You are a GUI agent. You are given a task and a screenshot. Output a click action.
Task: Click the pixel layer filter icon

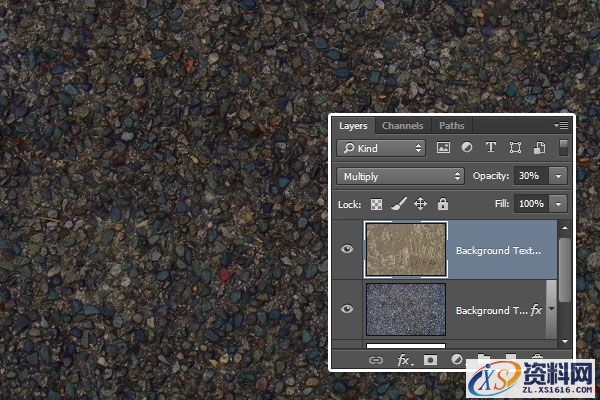point(444,148)
